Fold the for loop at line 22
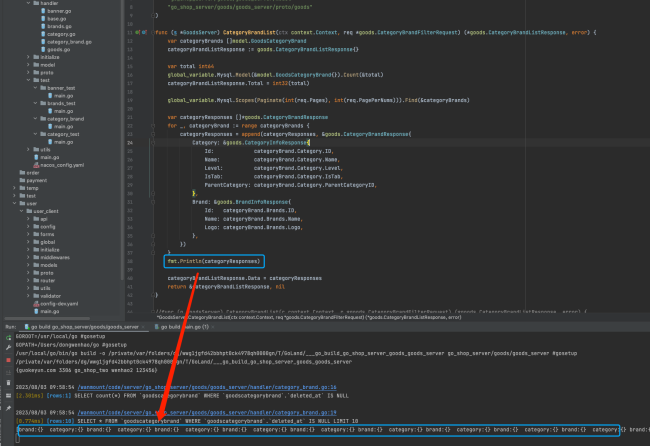 pyautogui.click(x=153, y=126)
